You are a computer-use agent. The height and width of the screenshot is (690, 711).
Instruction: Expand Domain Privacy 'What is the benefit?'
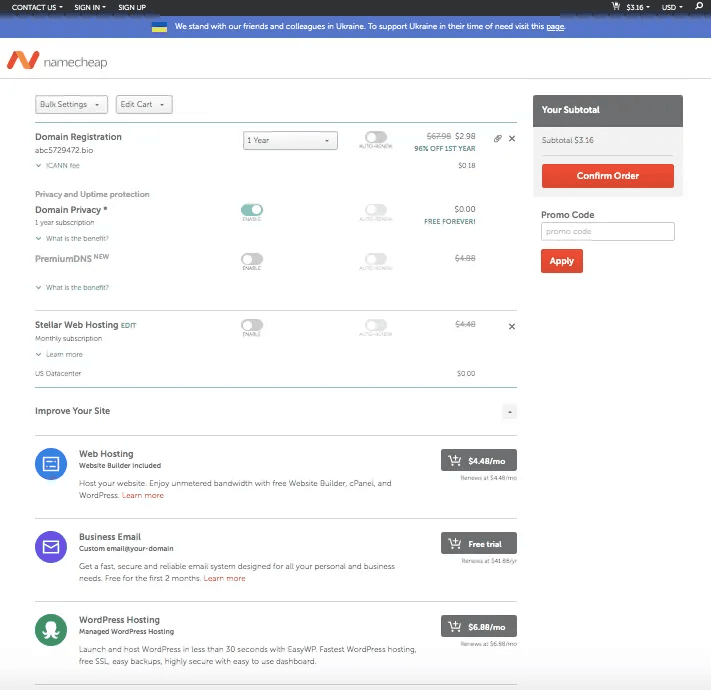(72, 238)
